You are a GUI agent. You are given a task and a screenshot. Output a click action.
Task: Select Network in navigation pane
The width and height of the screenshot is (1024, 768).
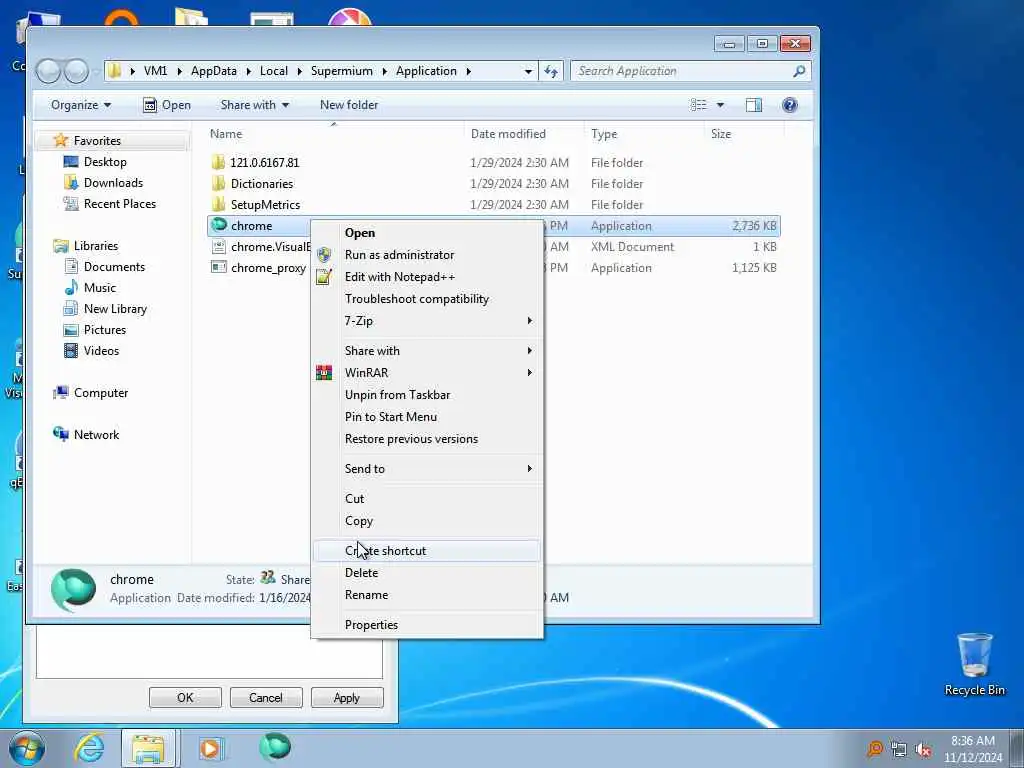click(96, 434)
